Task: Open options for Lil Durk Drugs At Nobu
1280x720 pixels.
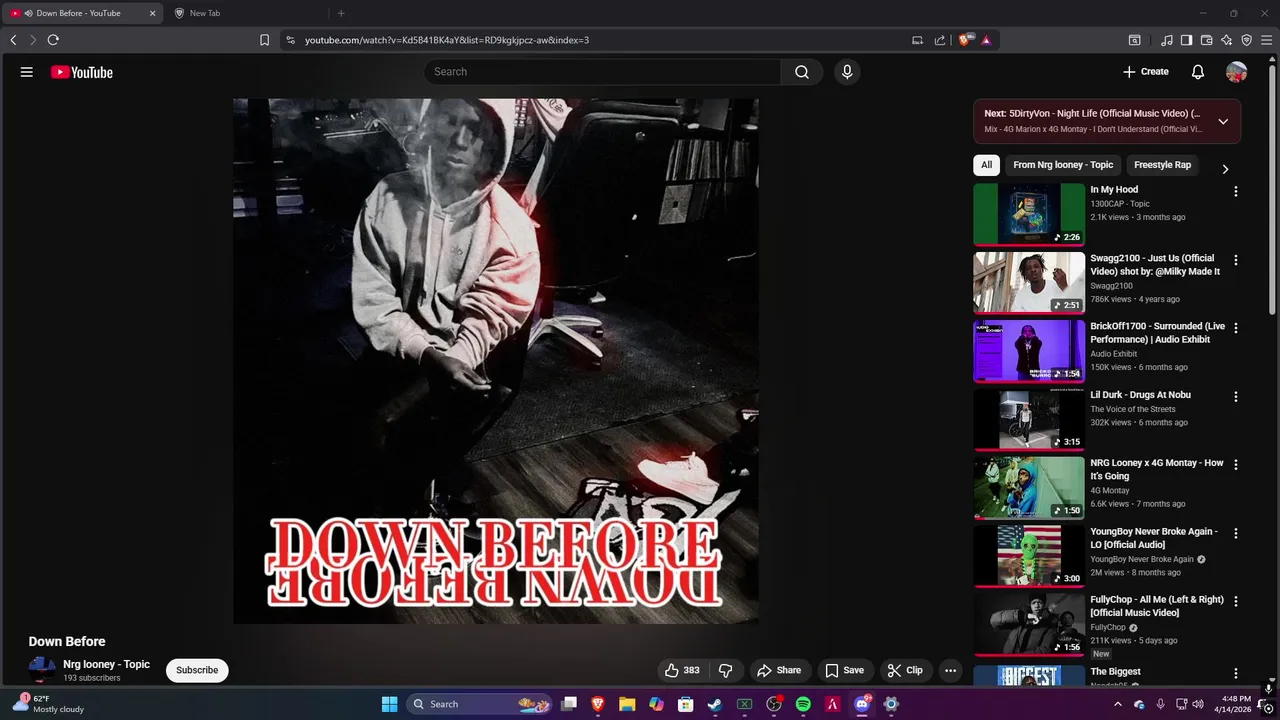Action: coord(1236,396)
